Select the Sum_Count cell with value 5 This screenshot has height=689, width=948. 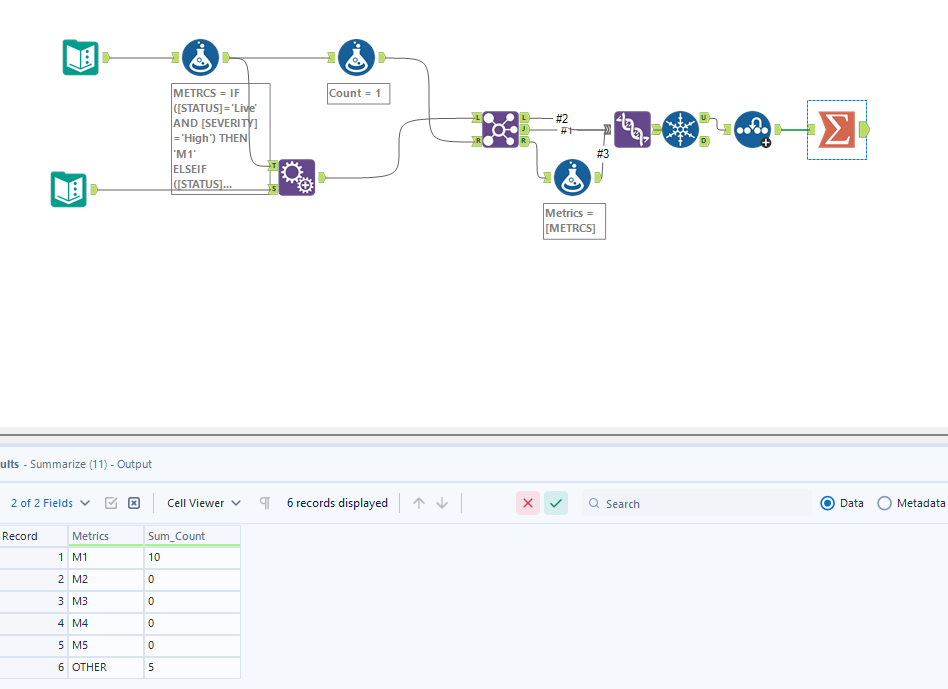pos(192,667)
